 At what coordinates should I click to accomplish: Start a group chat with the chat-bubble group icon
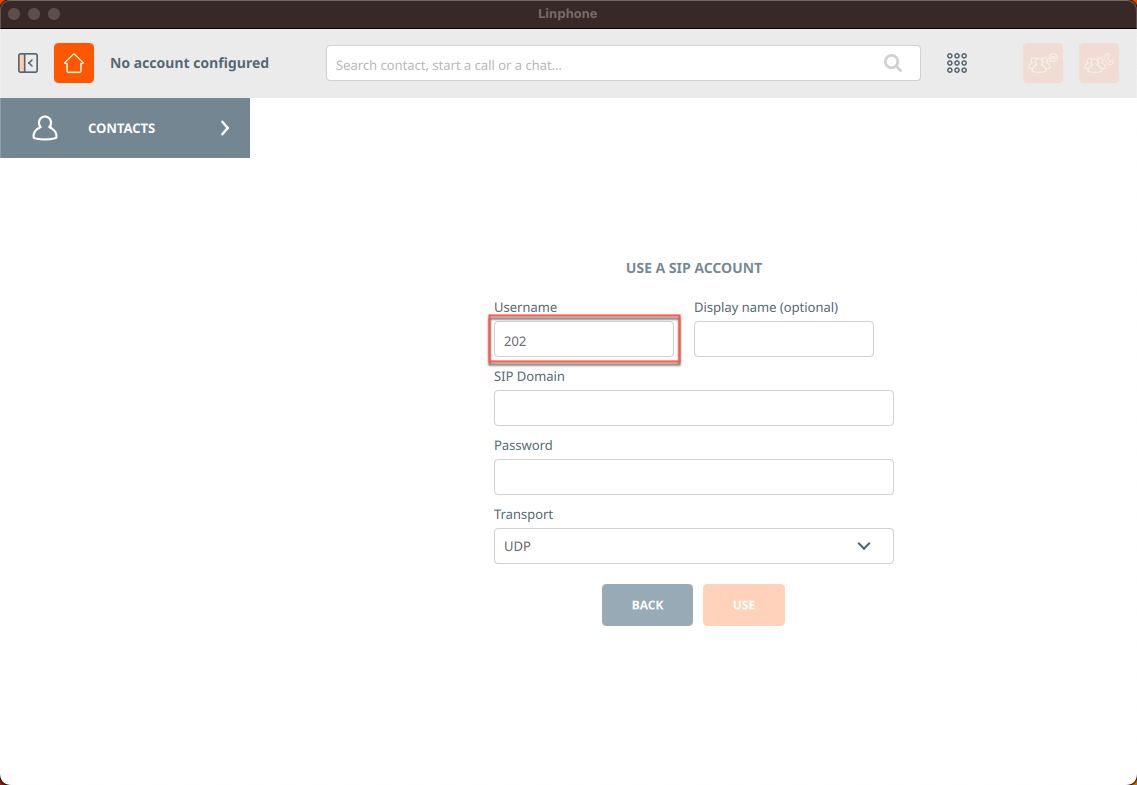click(x=1042, y=63)
